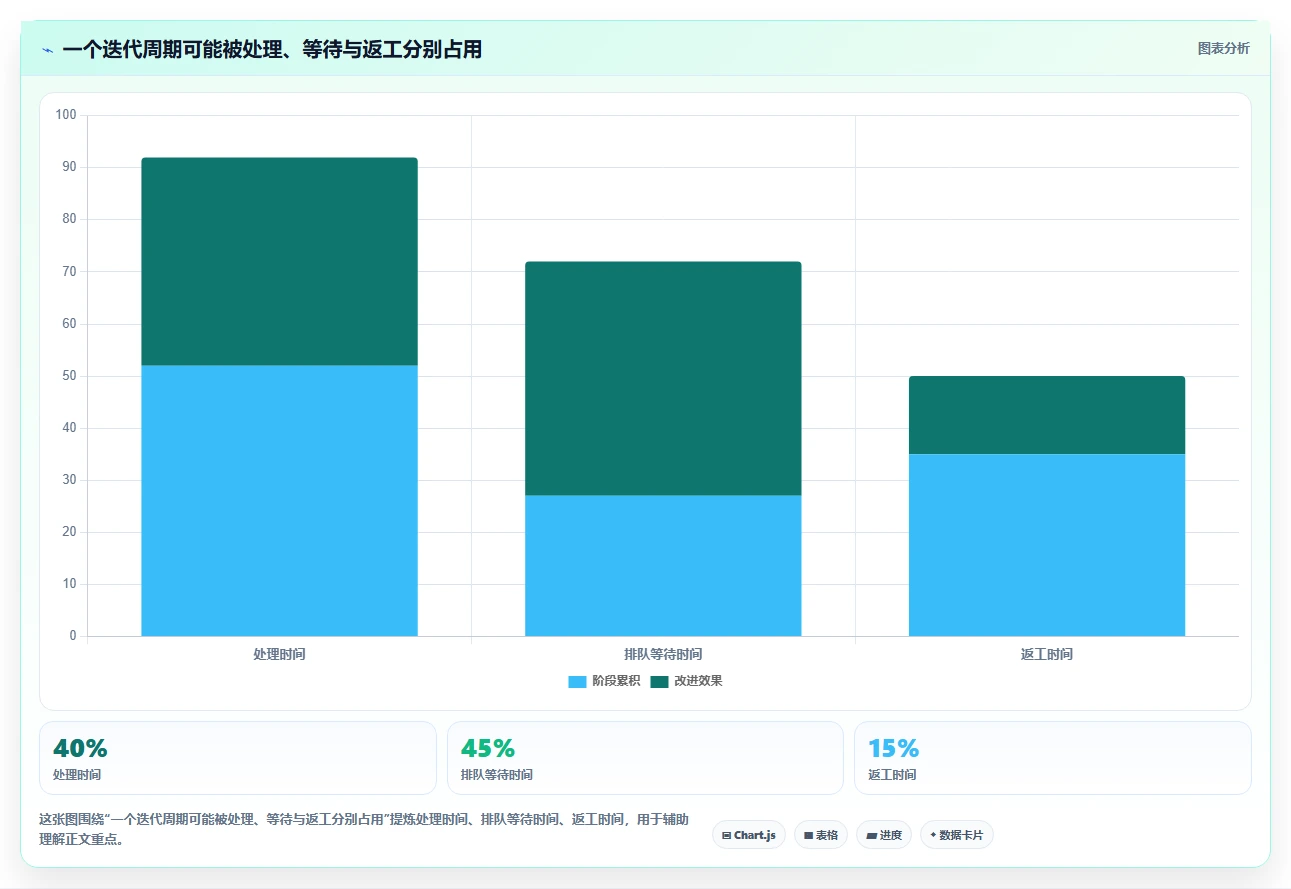Click the dark green 处理时间 bar segment

279,261
